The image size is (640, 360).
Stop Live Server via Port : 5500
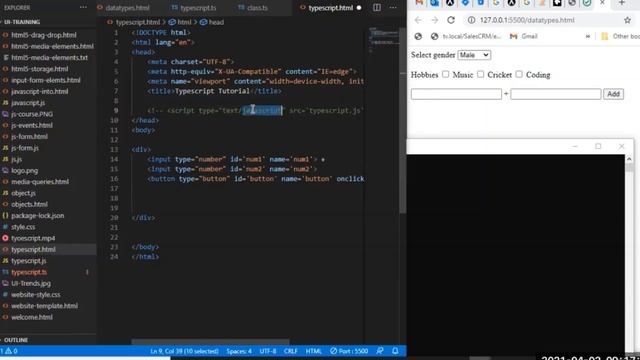(x=349, y=351)
